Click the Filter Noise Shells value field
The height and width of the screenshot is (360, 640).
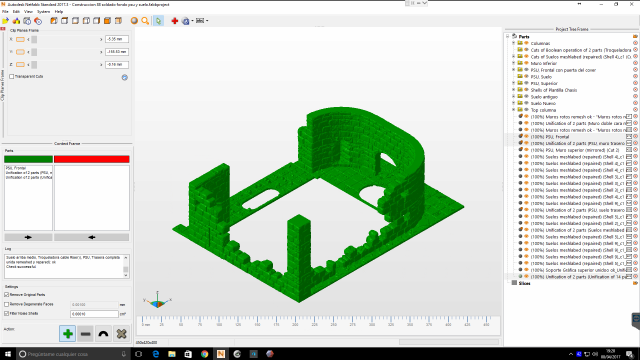pyautogui.click(x=94, y=314)
